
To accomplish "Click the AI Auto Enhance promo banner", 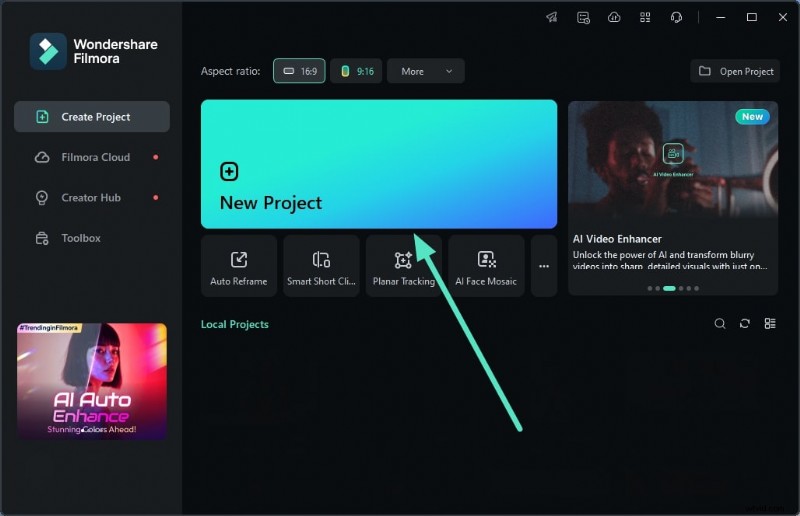I will click(x=92, y=381).
